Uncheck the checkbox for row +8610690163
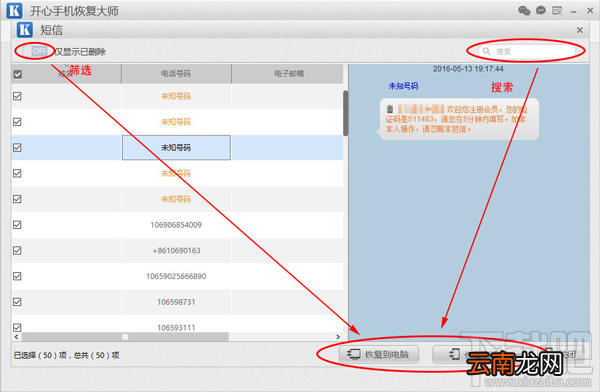The width and height of the screenshot is (600, 392). pyautogui.click(x=17, y=250)
